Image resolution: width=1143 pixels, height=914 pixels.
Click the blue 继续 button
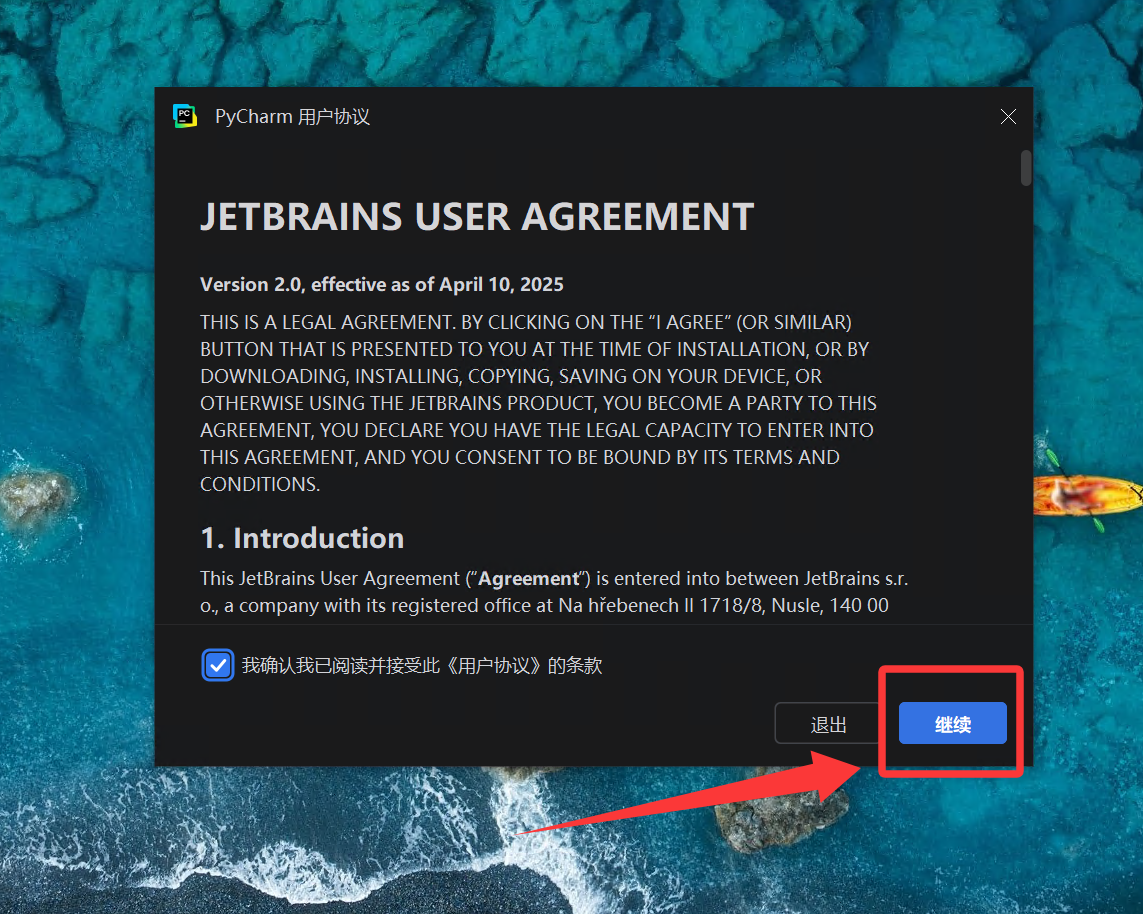tap(952, 723)
